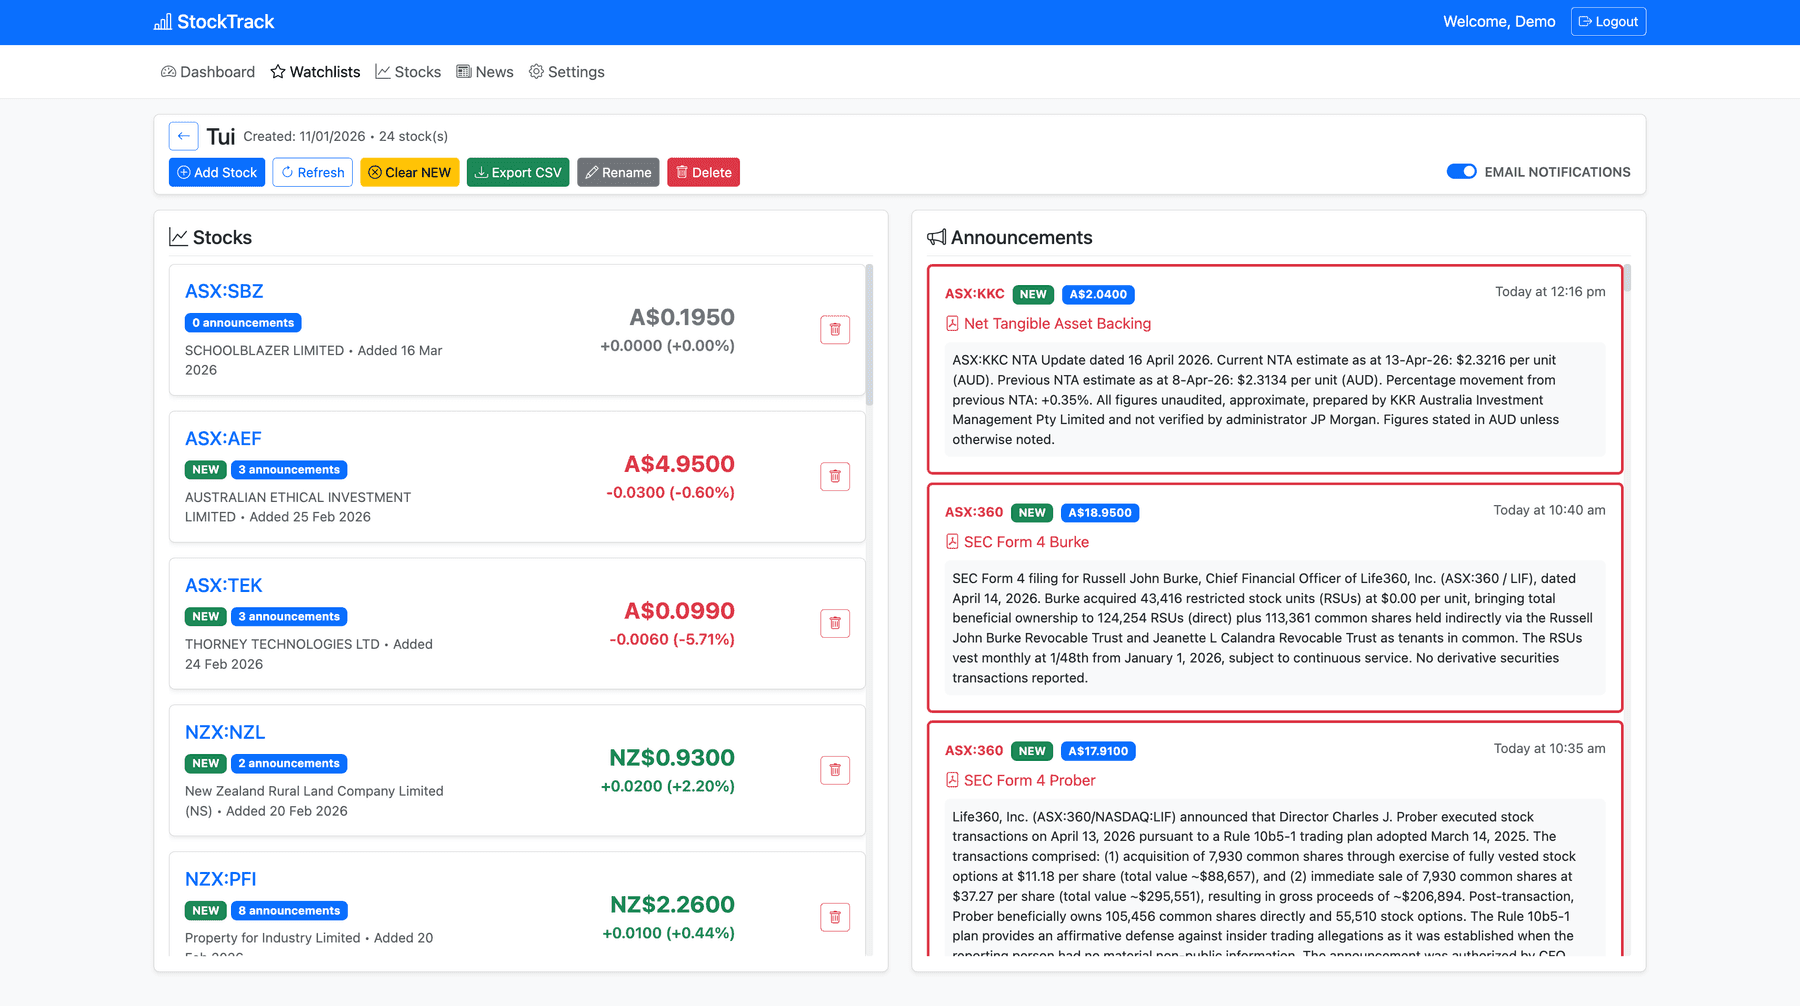The height and width of the screenshot is (1006, 1800).
Task: Click 'Created: 11/01/2026 • 24 stock(s)' text
Action: click(346, 136)
